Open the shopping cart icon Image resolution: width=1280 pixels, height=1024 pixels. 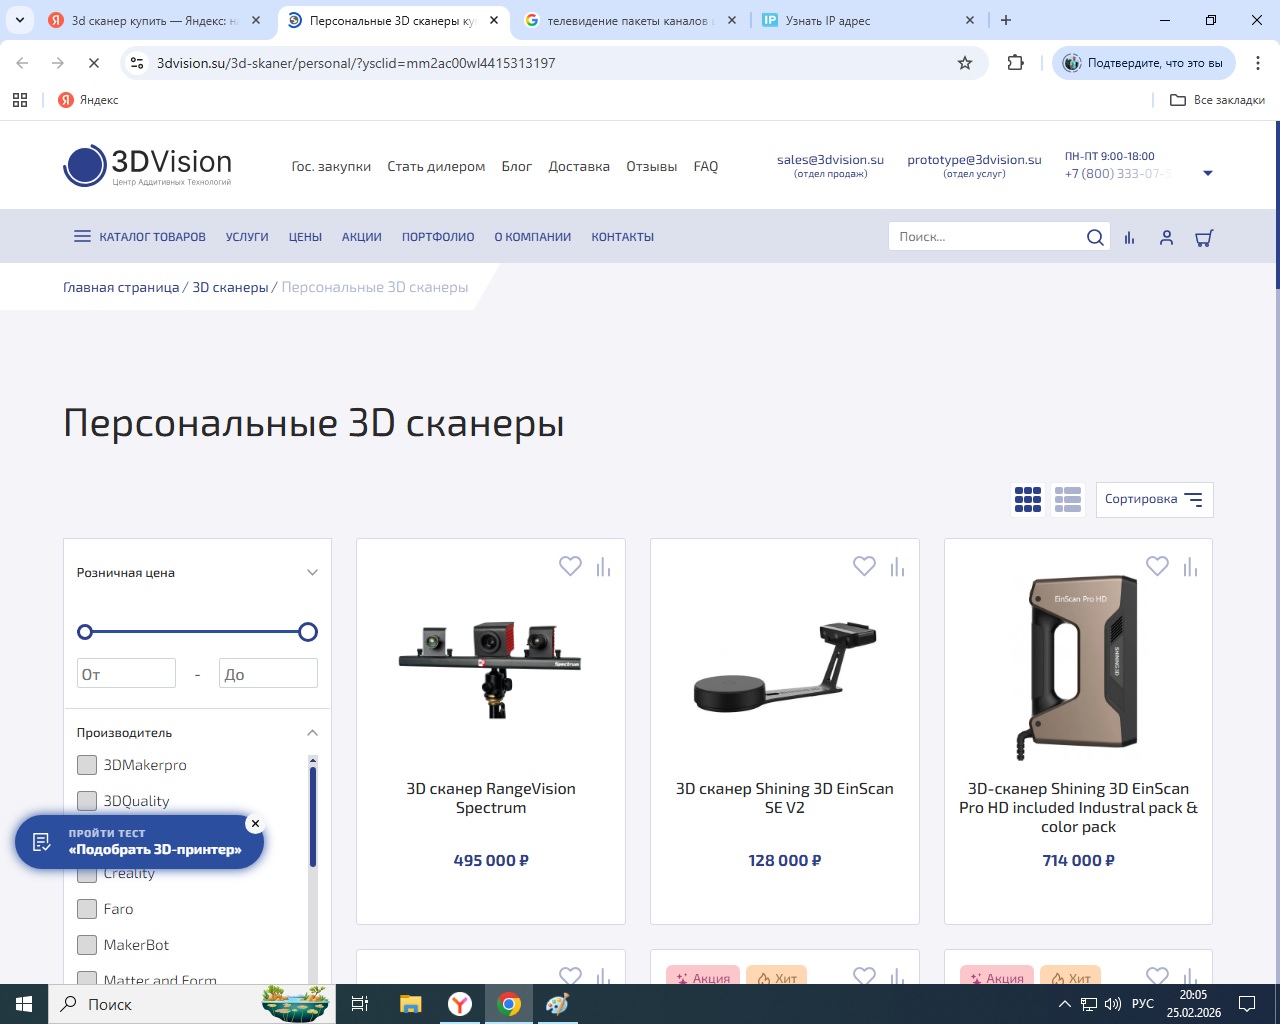click(x=1204, y=238)
